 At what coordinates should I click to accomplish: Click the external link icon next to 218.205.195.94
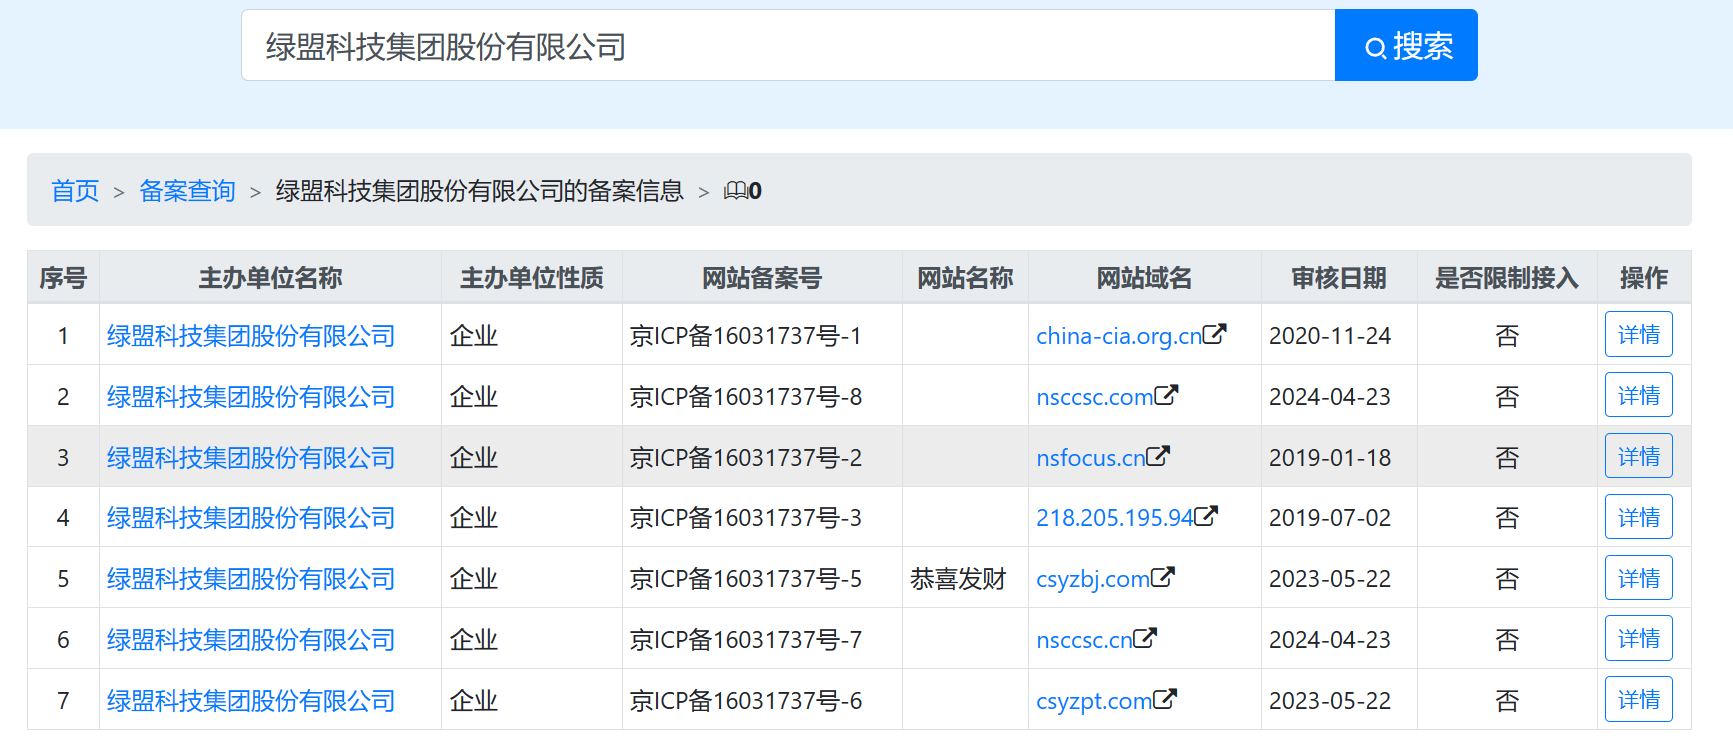click(1206, 516)
